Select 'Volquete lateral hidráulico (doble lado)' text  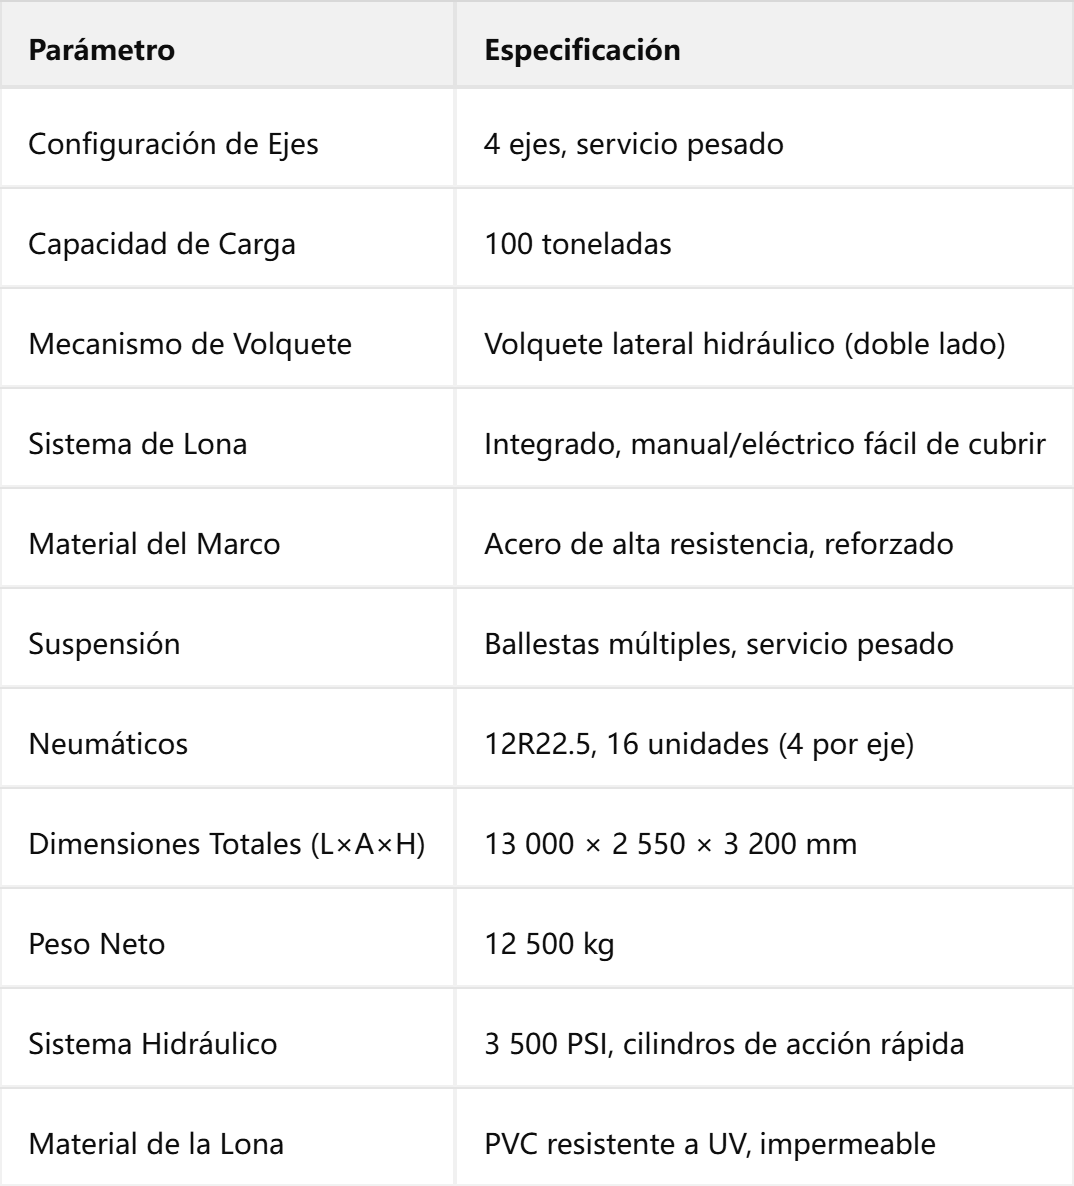[745, 344]
